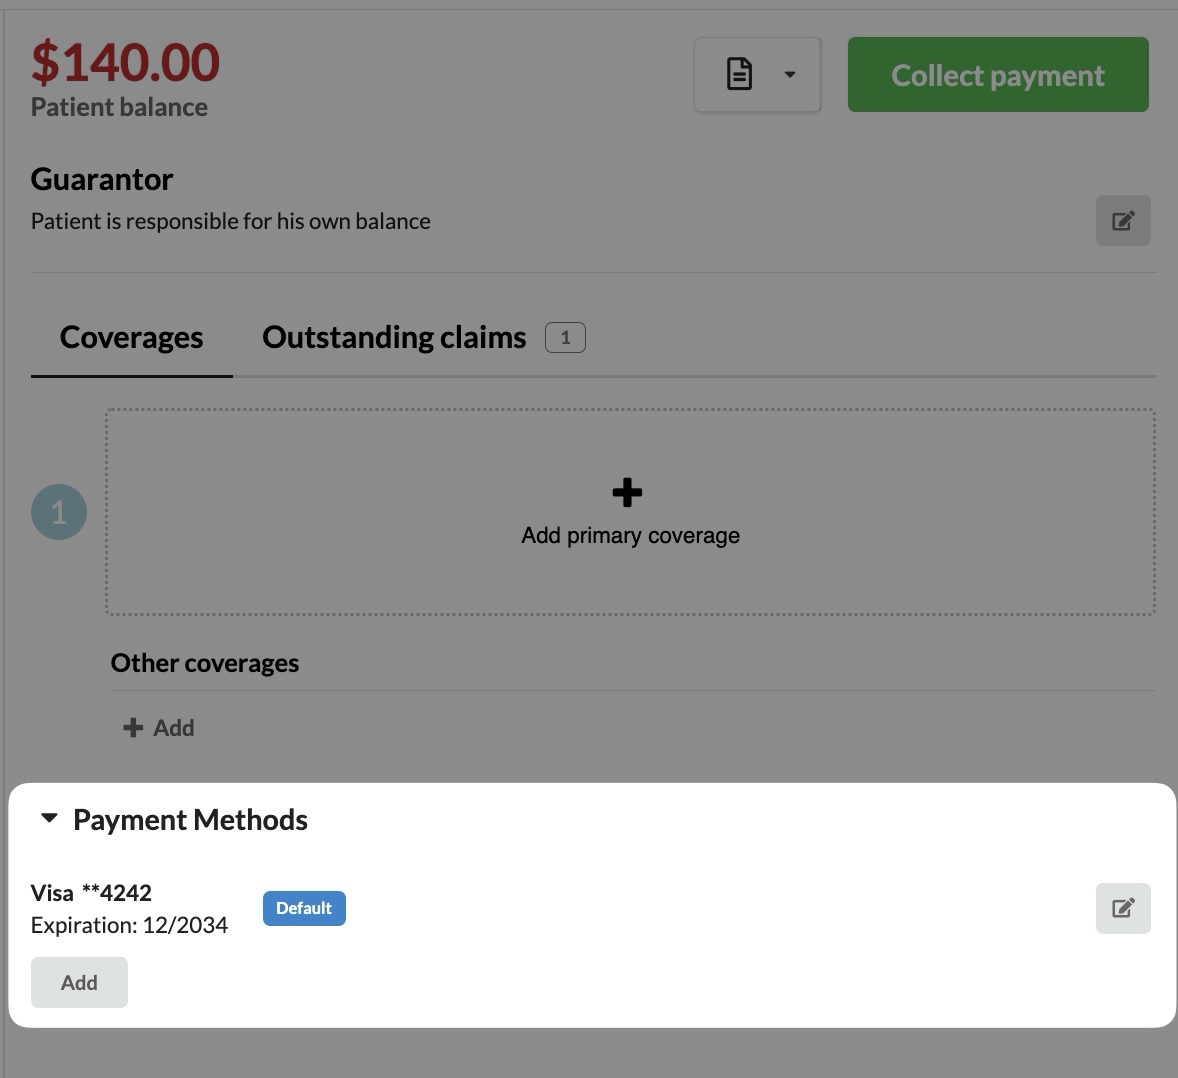Click the plus icon under Other coverages
The image size is (1178, 1078).
[x=133, y=728]
